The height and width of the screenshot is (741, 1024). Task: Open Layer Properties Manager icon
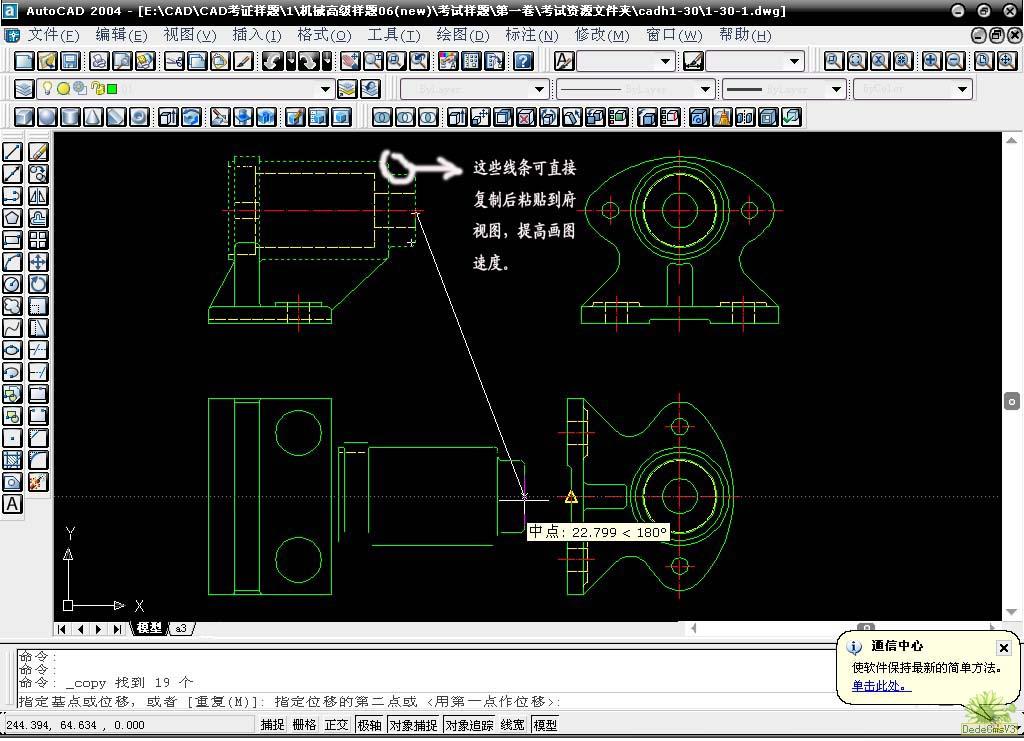pyautogui.click(x=24, y=89)
